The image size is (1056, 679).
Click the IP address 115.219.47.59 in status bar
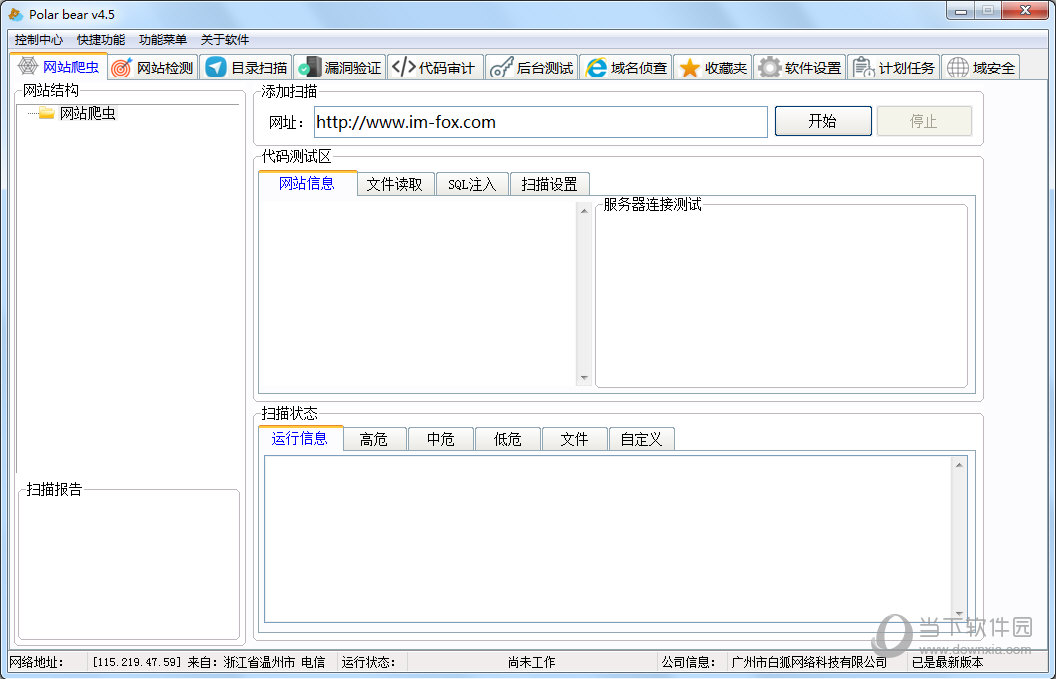[137, 662]
